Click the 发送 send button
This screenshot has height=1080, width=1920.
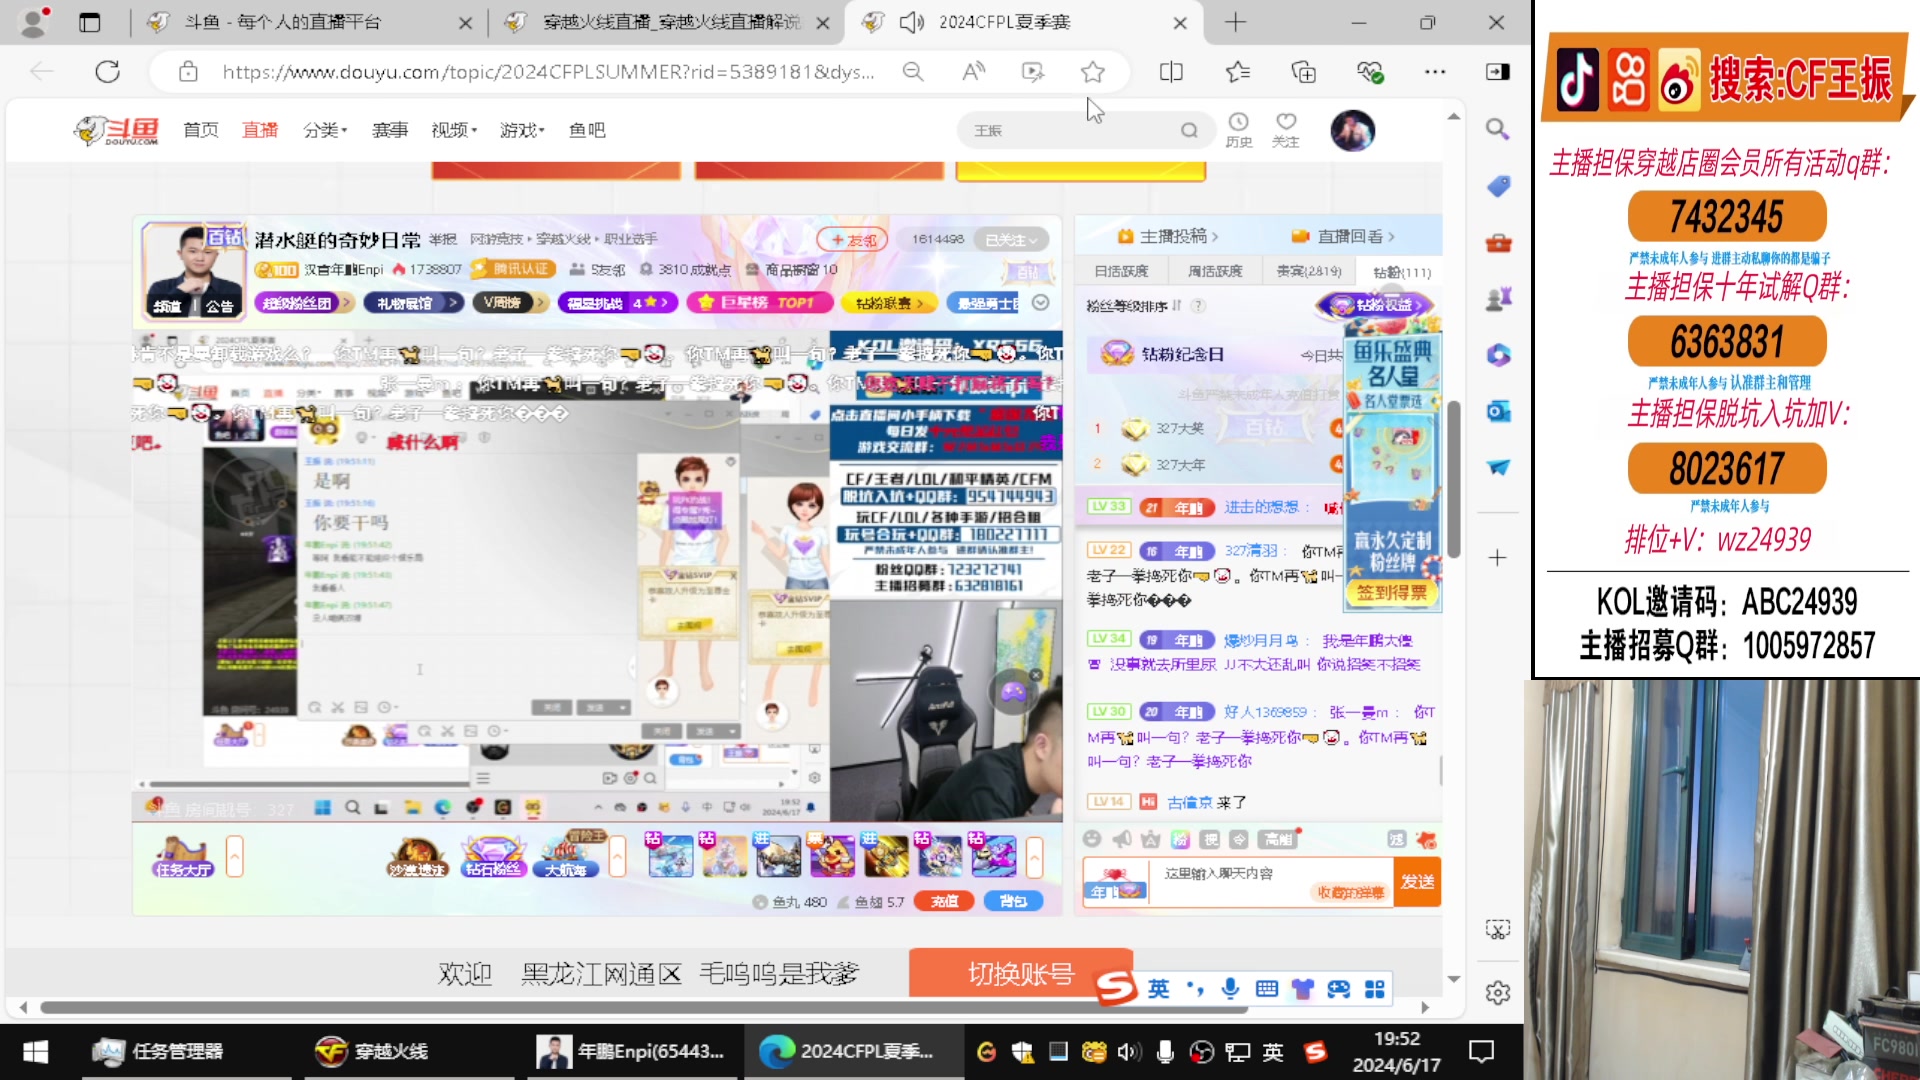coord(1417,881)
